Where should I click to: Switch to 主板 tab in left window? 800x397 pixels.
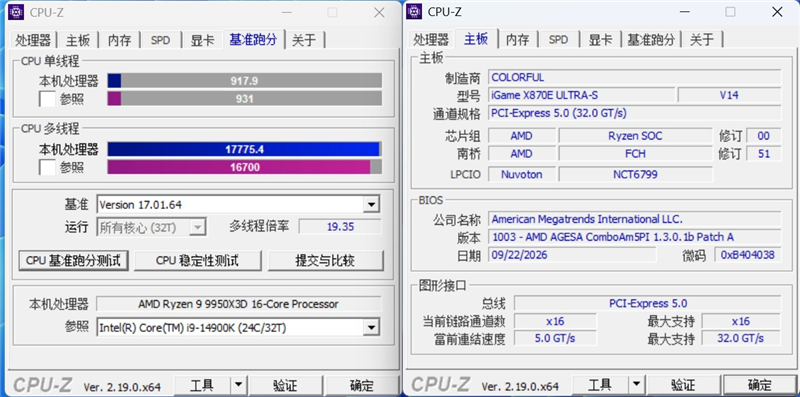click(x=78, y=40)
